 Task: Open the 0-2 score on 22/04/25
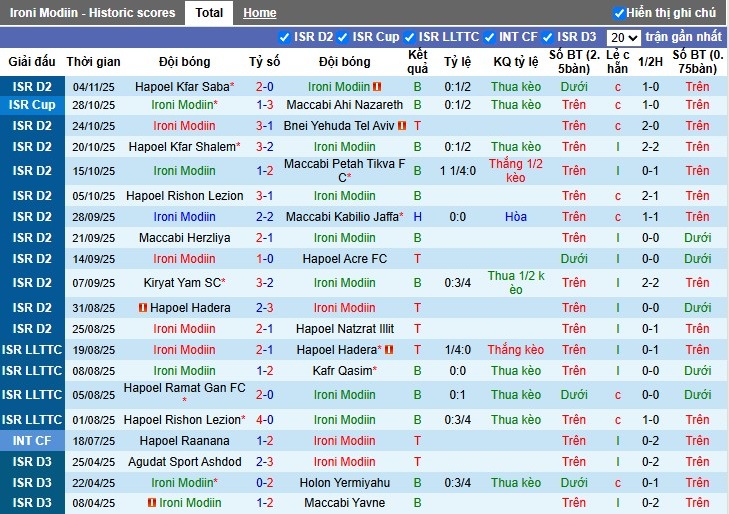[265, 482]
